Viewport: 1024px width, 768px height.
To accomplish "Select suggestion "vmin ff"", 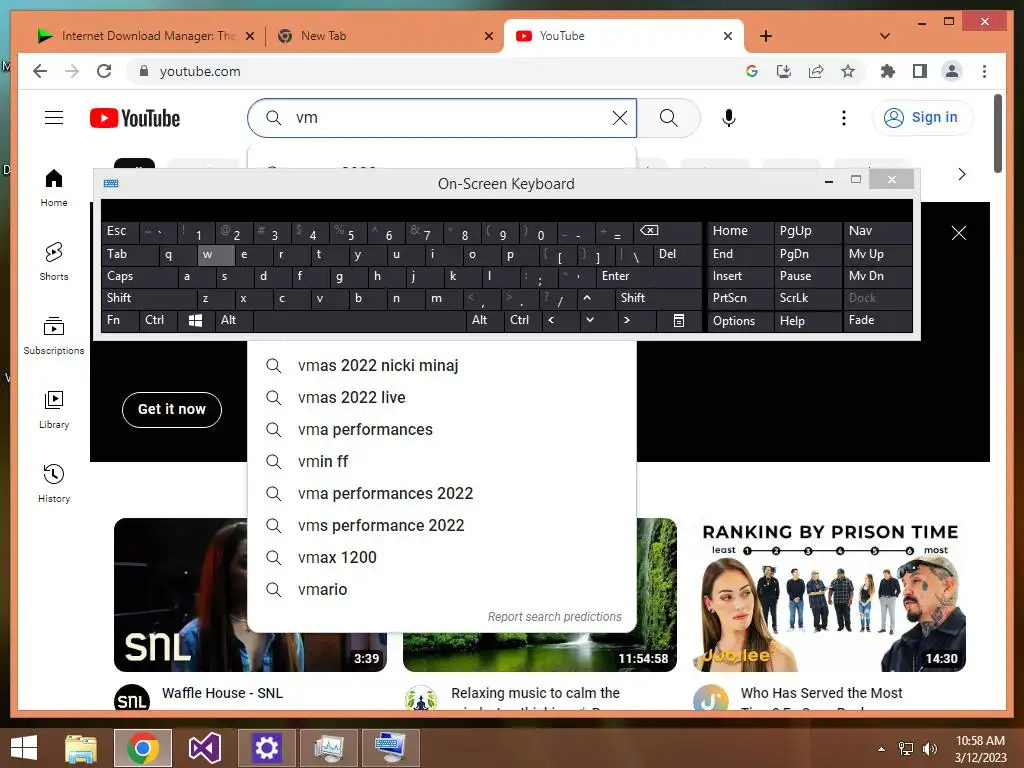I will pos(442,462).
